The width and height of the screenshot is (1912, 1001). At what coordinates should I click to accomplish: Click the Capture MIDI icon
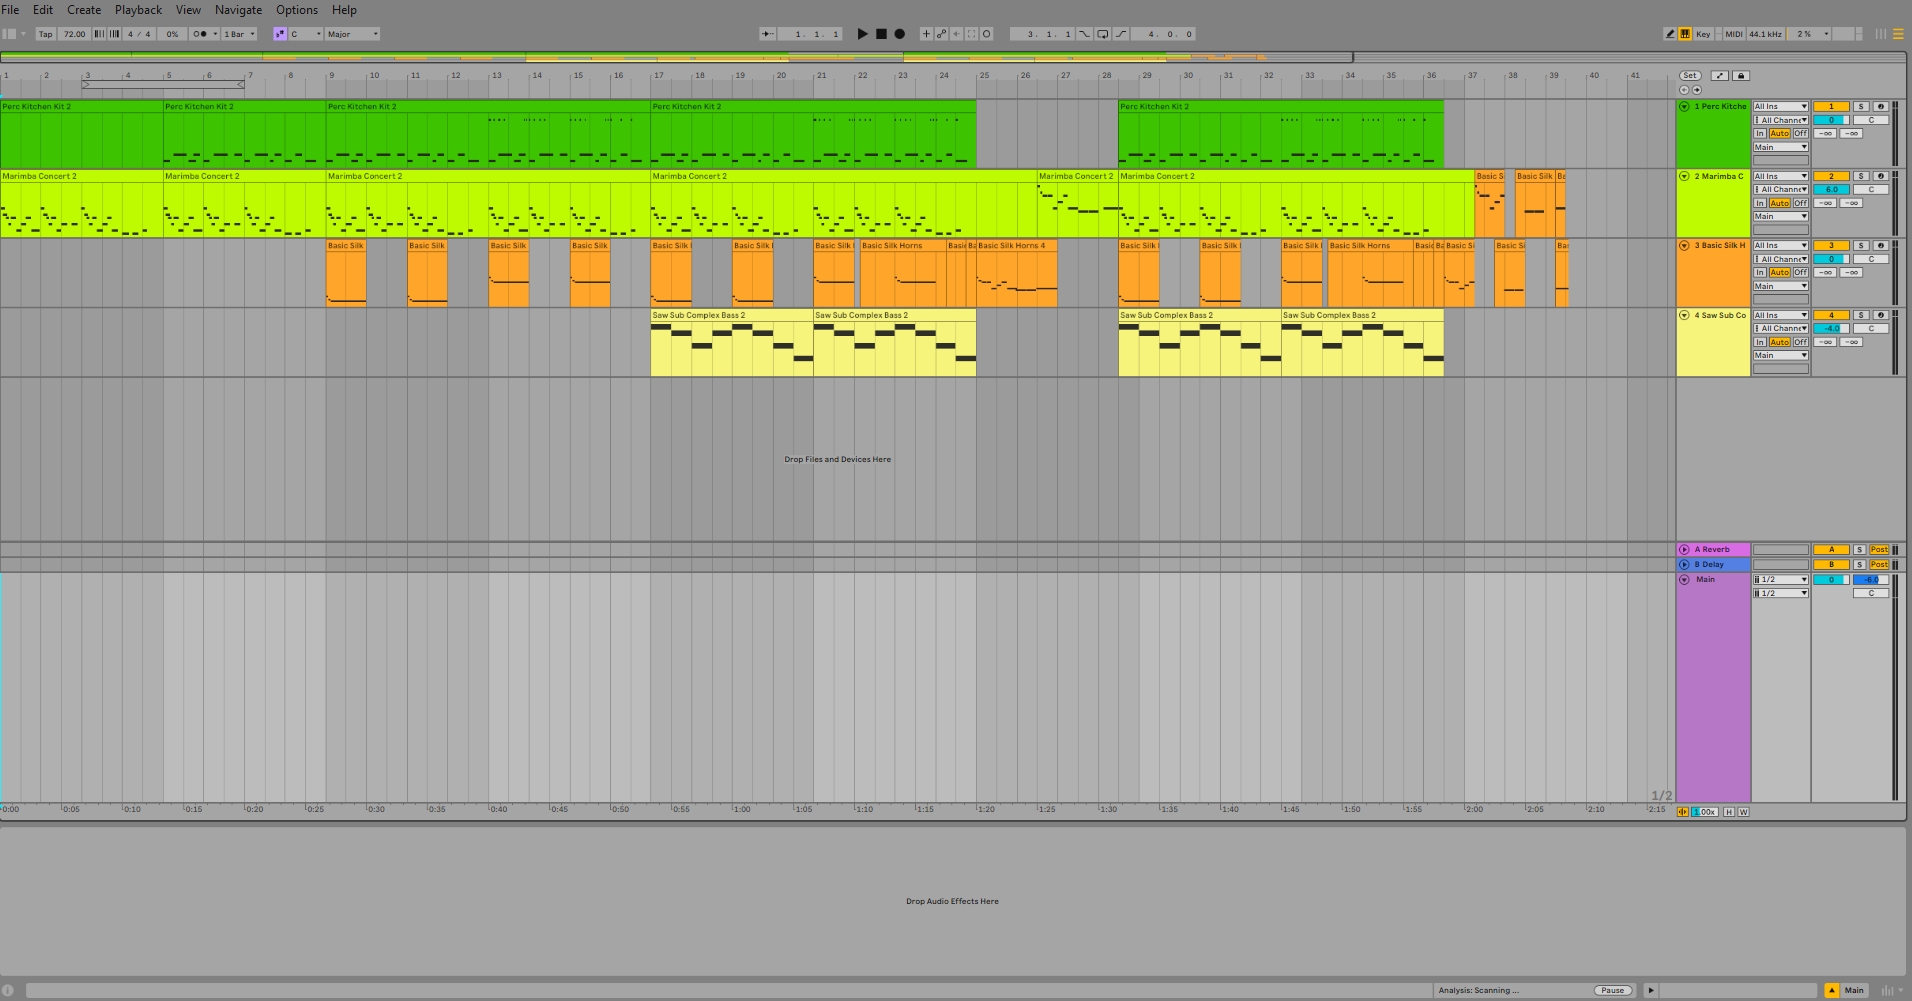click(x=971, y=34)
